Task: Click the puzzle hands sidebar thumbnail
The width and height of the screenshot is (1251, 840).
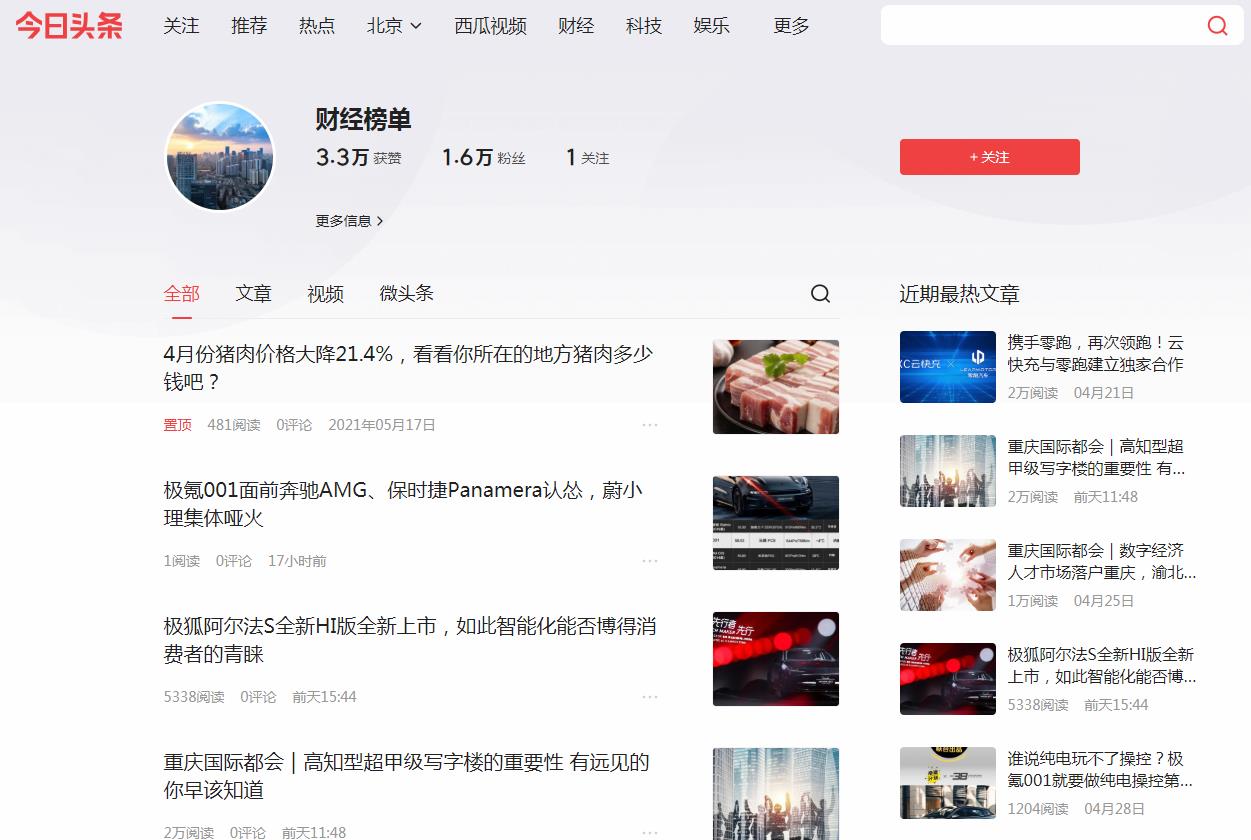Action: click(x=948, y=575)
